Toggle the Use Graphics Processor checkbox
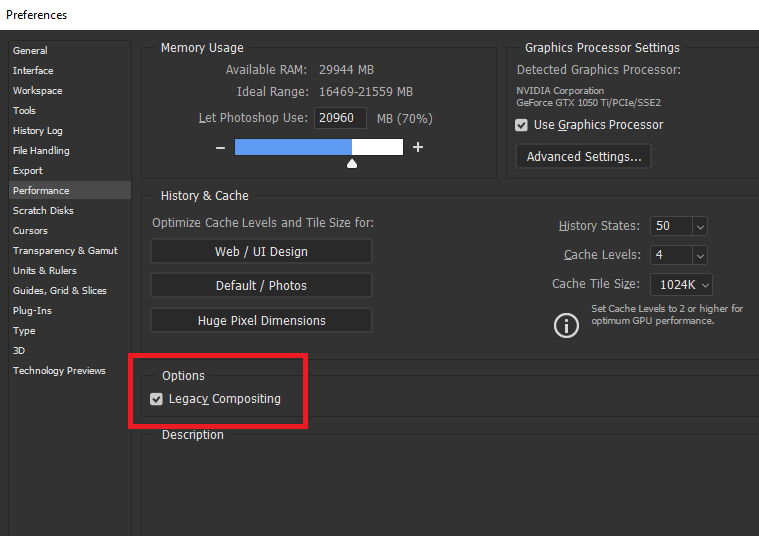Viewport: 759px width, 536px height. coord(521,125)
